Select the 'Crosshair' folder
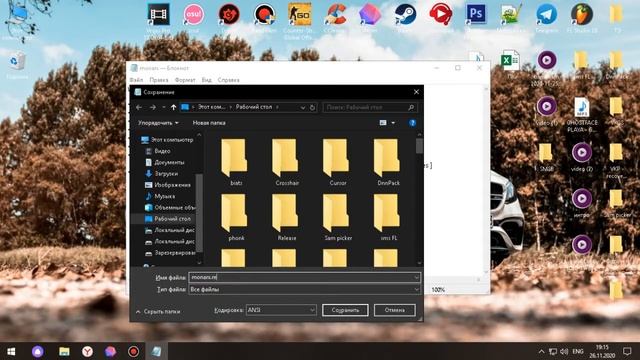This screenshot has height=360, width=640. [x=286, y=162]
